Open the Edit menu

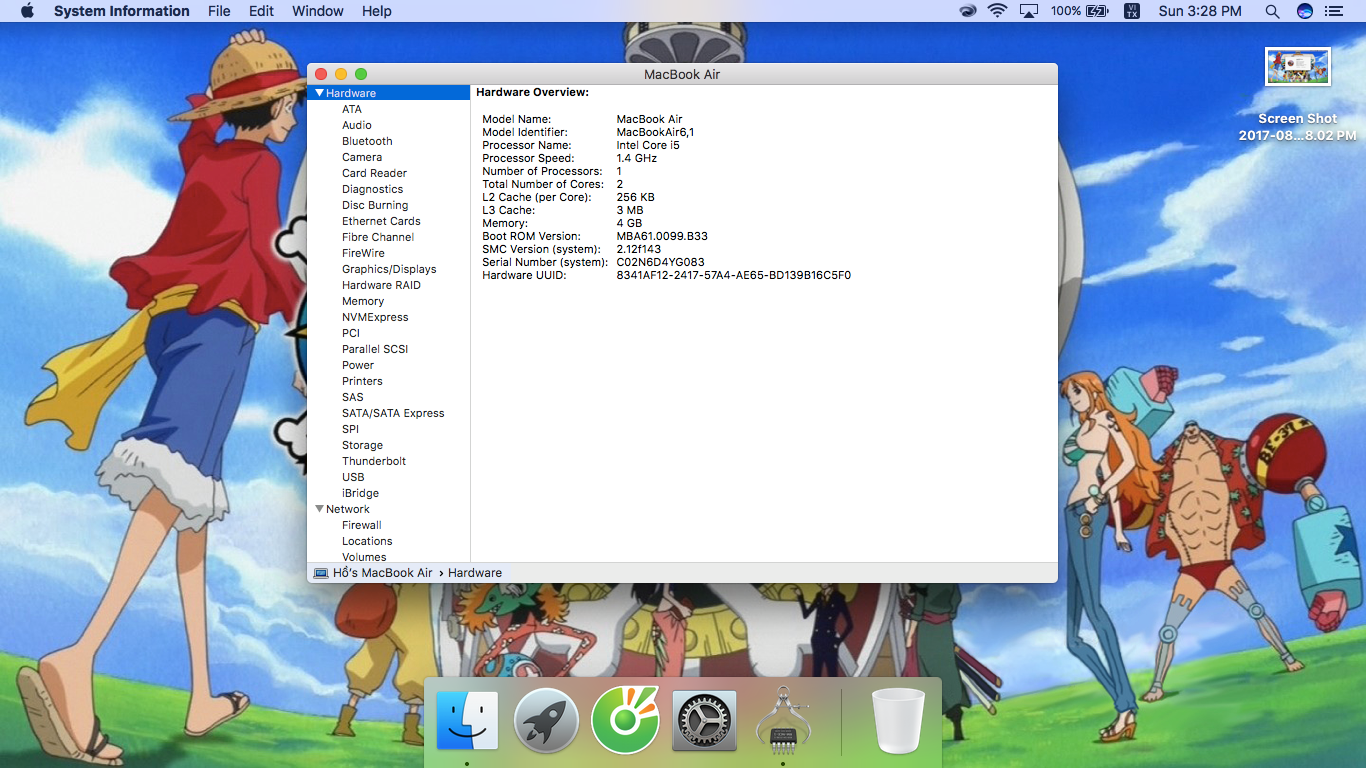click(261, 11)
